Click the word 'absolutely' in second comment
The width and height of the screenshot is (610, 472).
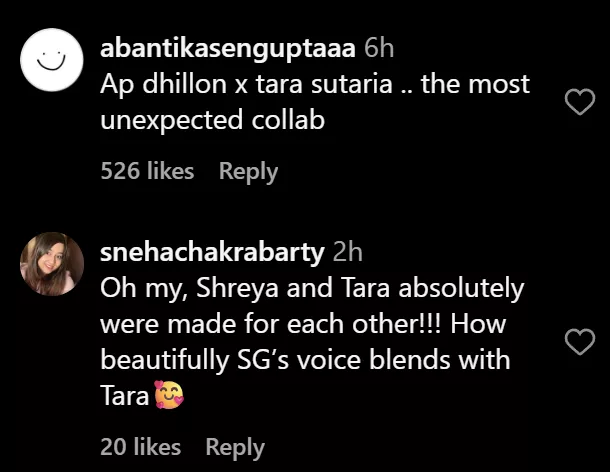tap(461, 289)
